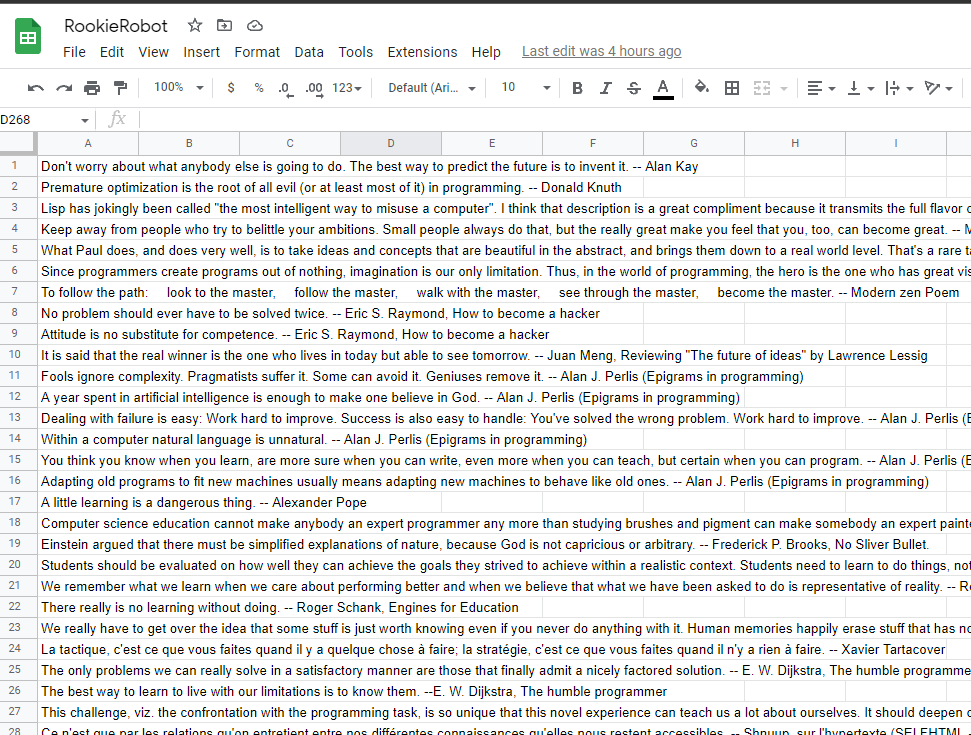Open more number formats 123 dropdown
This screenshot has width=971, height=735.
pos(347,88)
